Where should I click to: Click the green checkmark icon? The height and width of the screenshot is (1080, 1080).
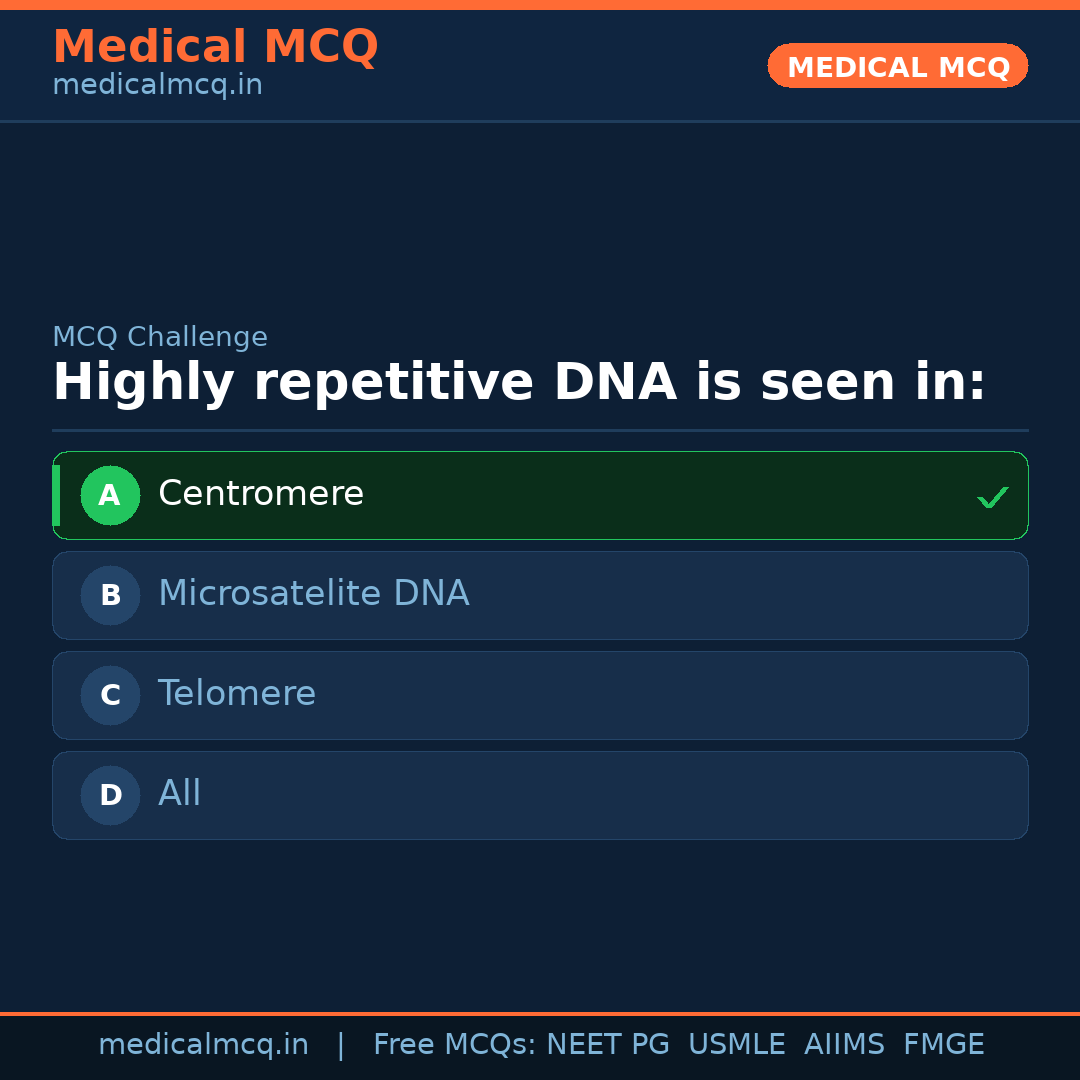click(x=992, y=497)
